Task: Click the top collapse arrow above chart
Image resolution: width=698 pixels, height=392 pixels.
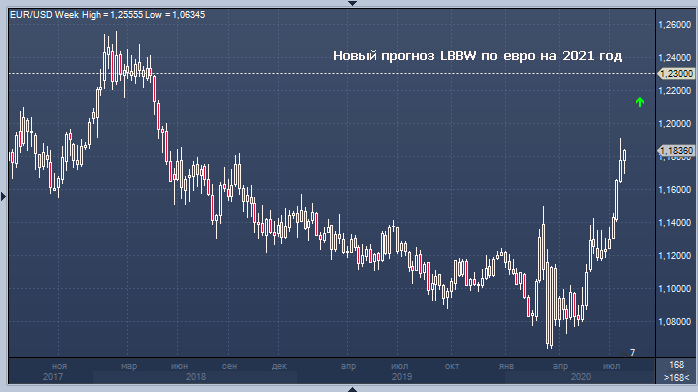Action: tap(352, 3)
